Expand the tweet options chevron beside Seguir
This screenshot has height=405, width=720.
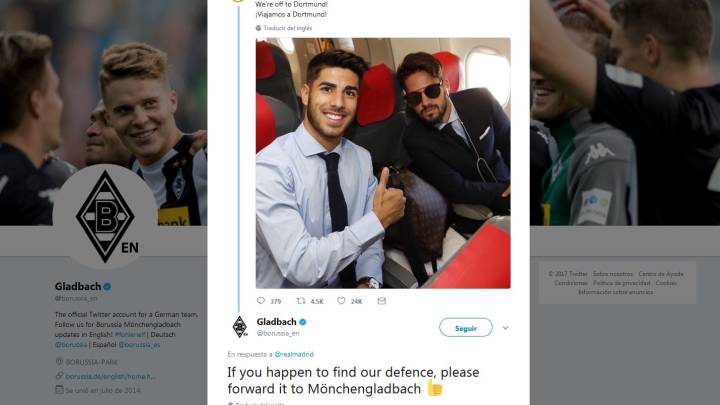[505, 327]
